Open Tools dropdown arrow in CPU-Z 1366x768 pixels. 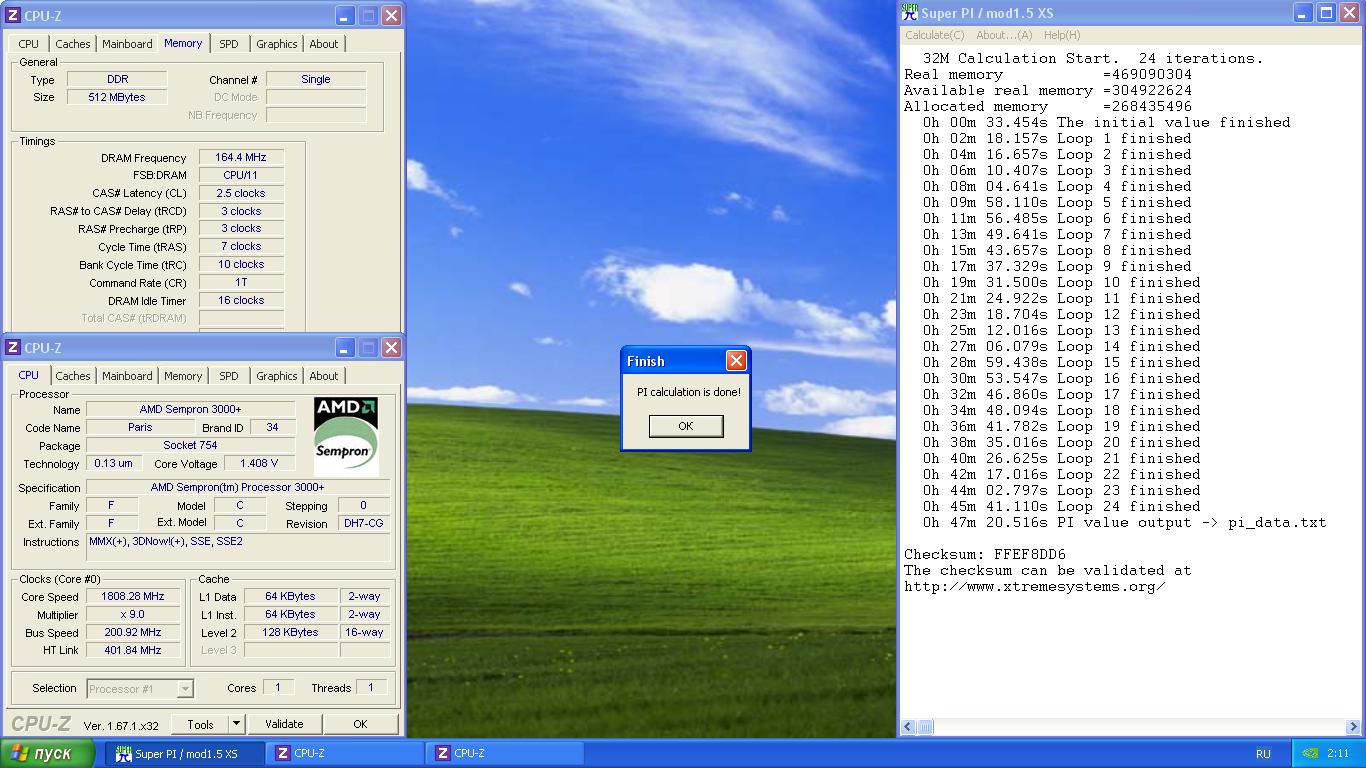tap(236, 724)
